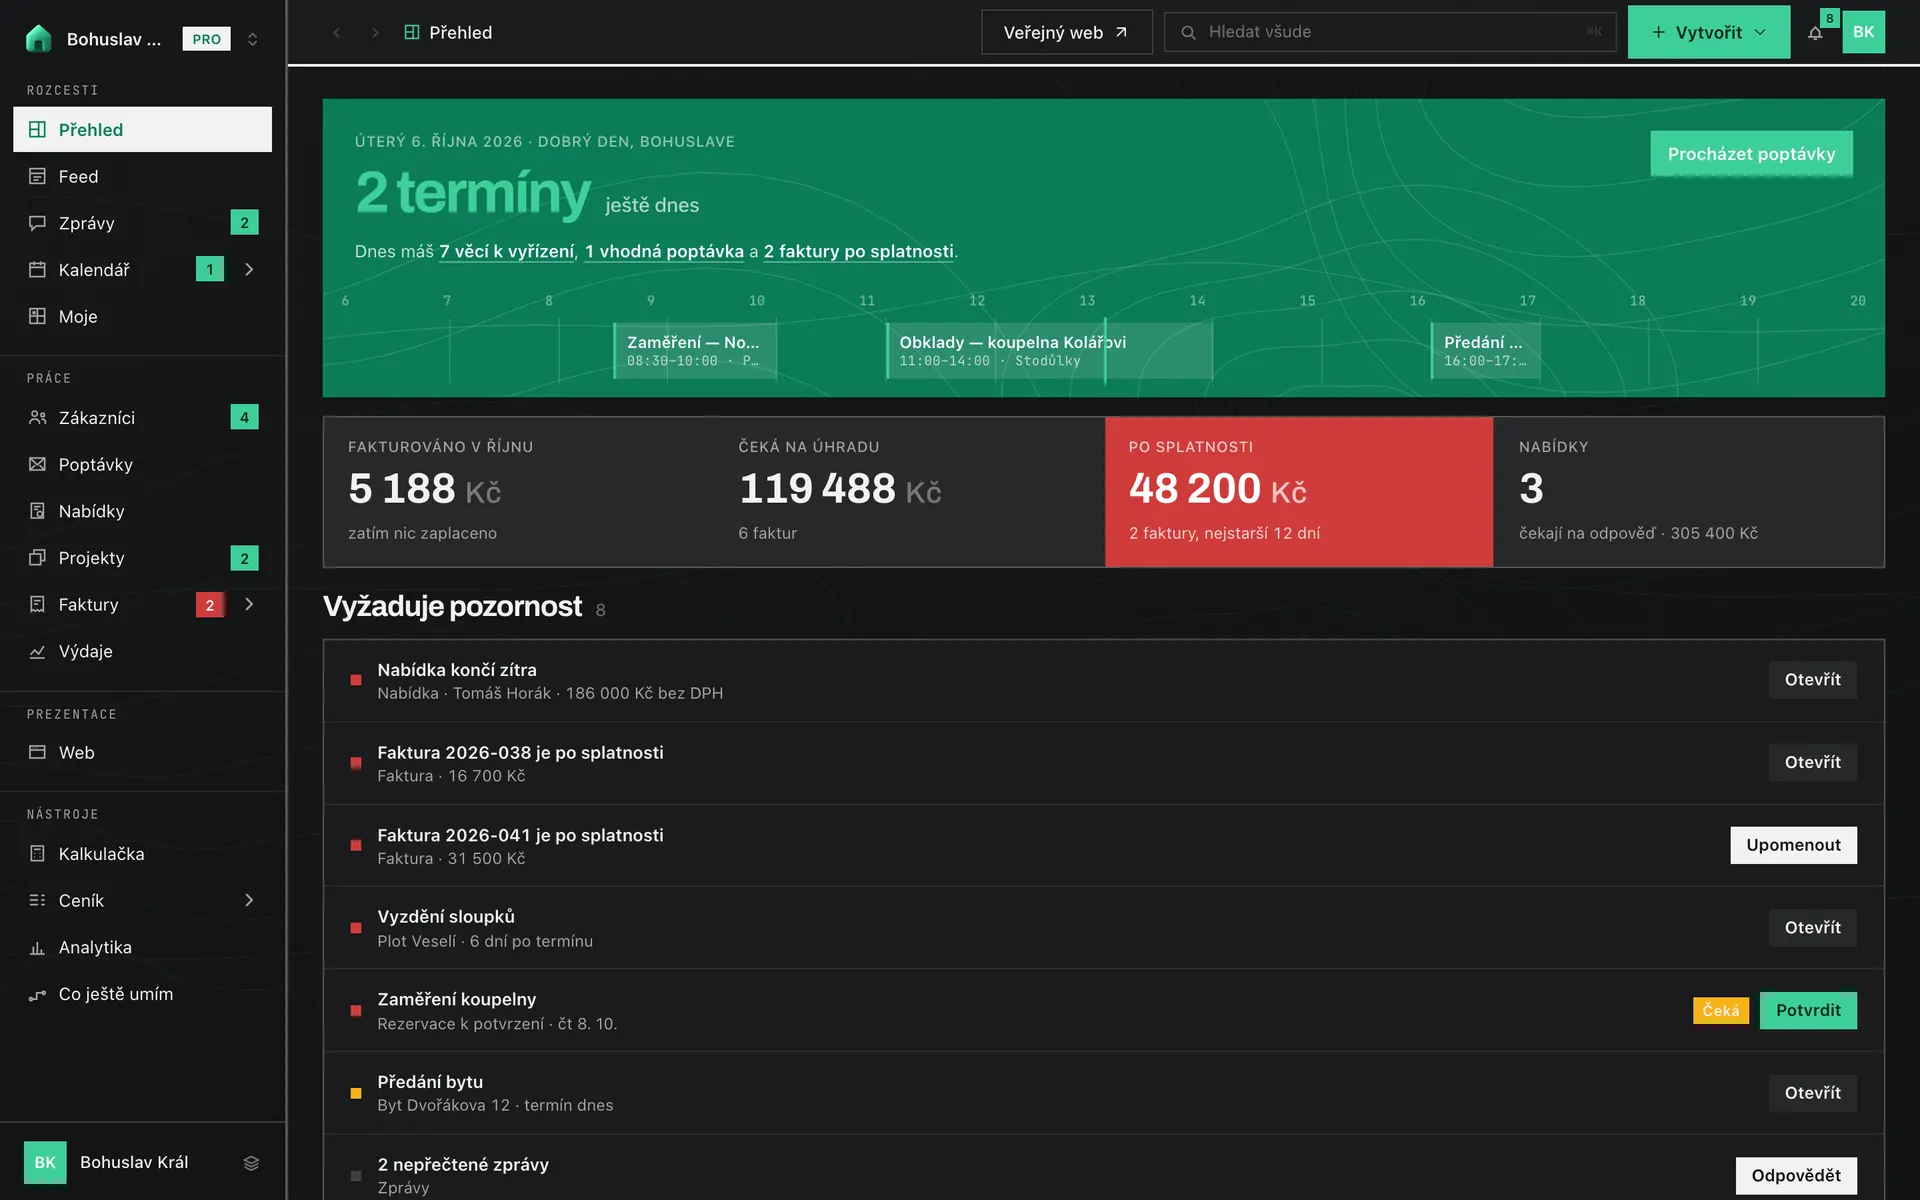Click the Hledat všude search field
Image resolution: width=1920 pixels, height=1200 pixels.
(1390, 32)
